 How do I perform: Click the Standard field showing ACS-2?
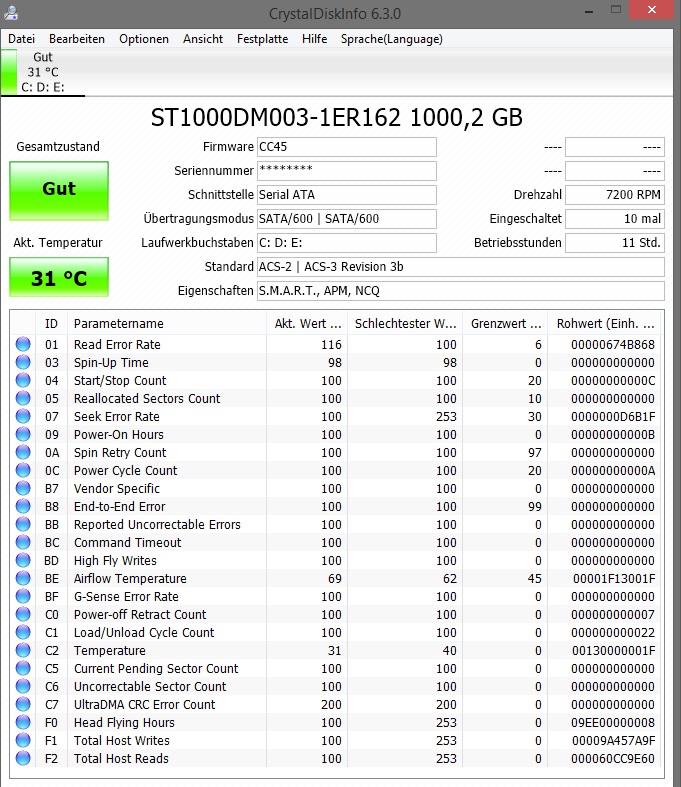click(461, 267)
